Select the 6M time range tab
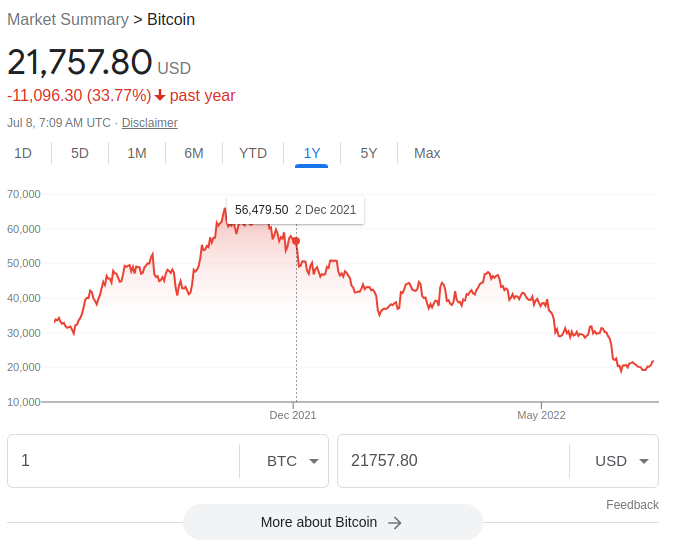 coord(194,153)
